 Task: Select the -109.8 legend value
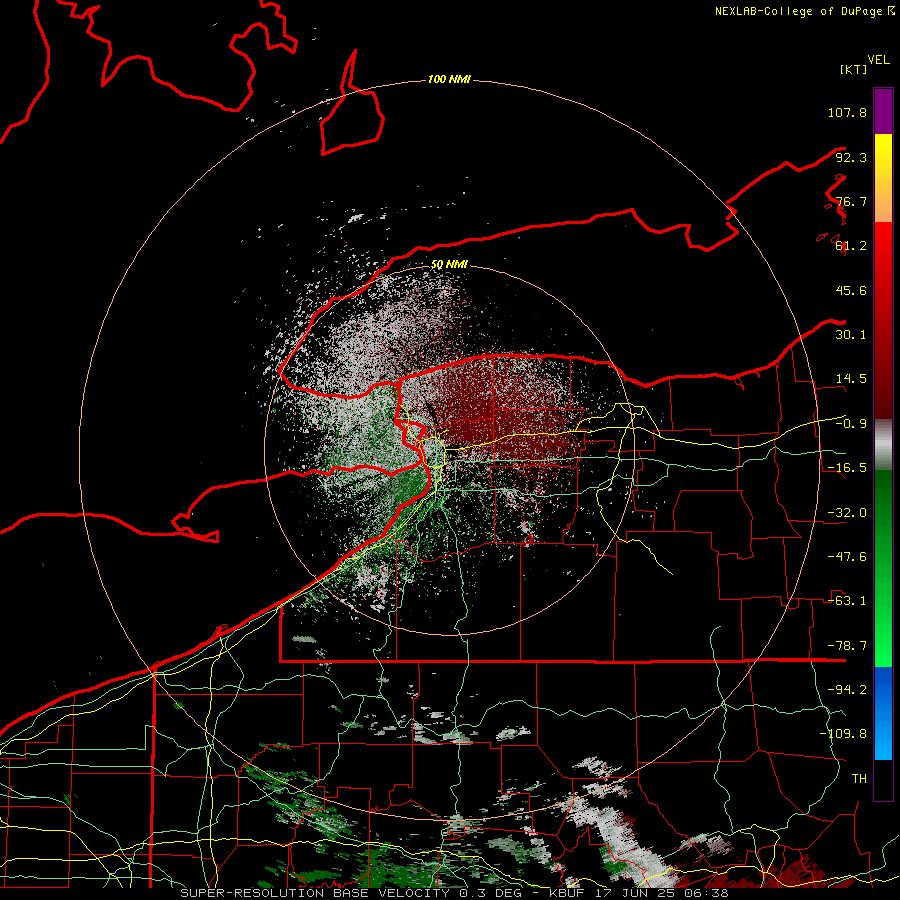point(843,734)
